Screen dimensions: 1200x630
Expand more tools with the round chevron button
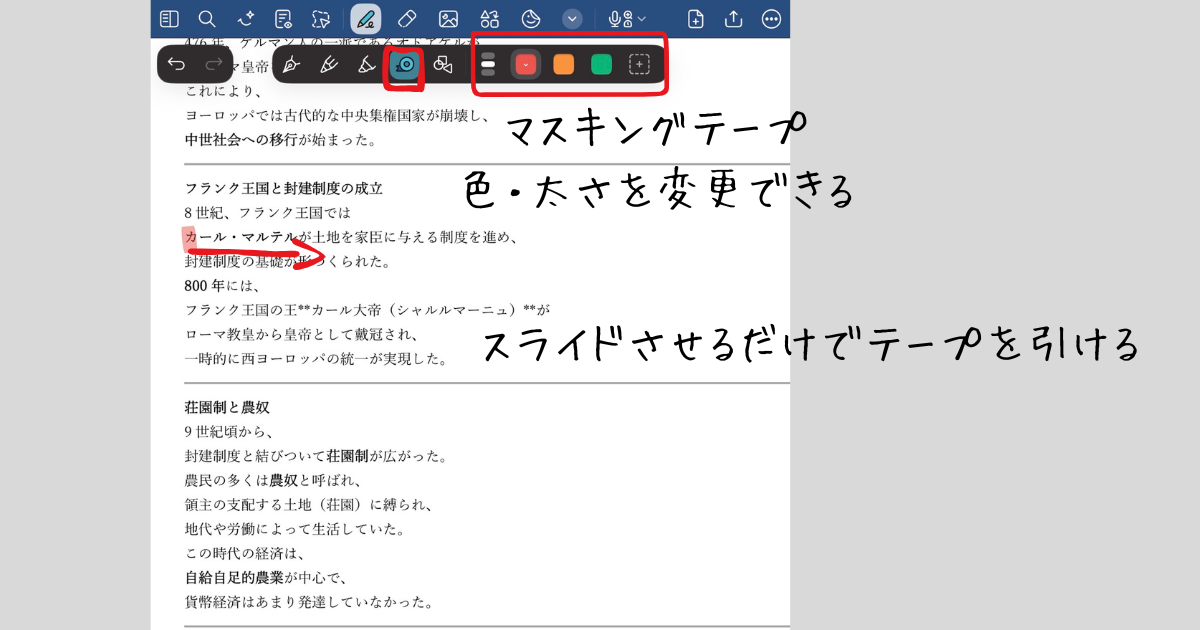point(572,19)
